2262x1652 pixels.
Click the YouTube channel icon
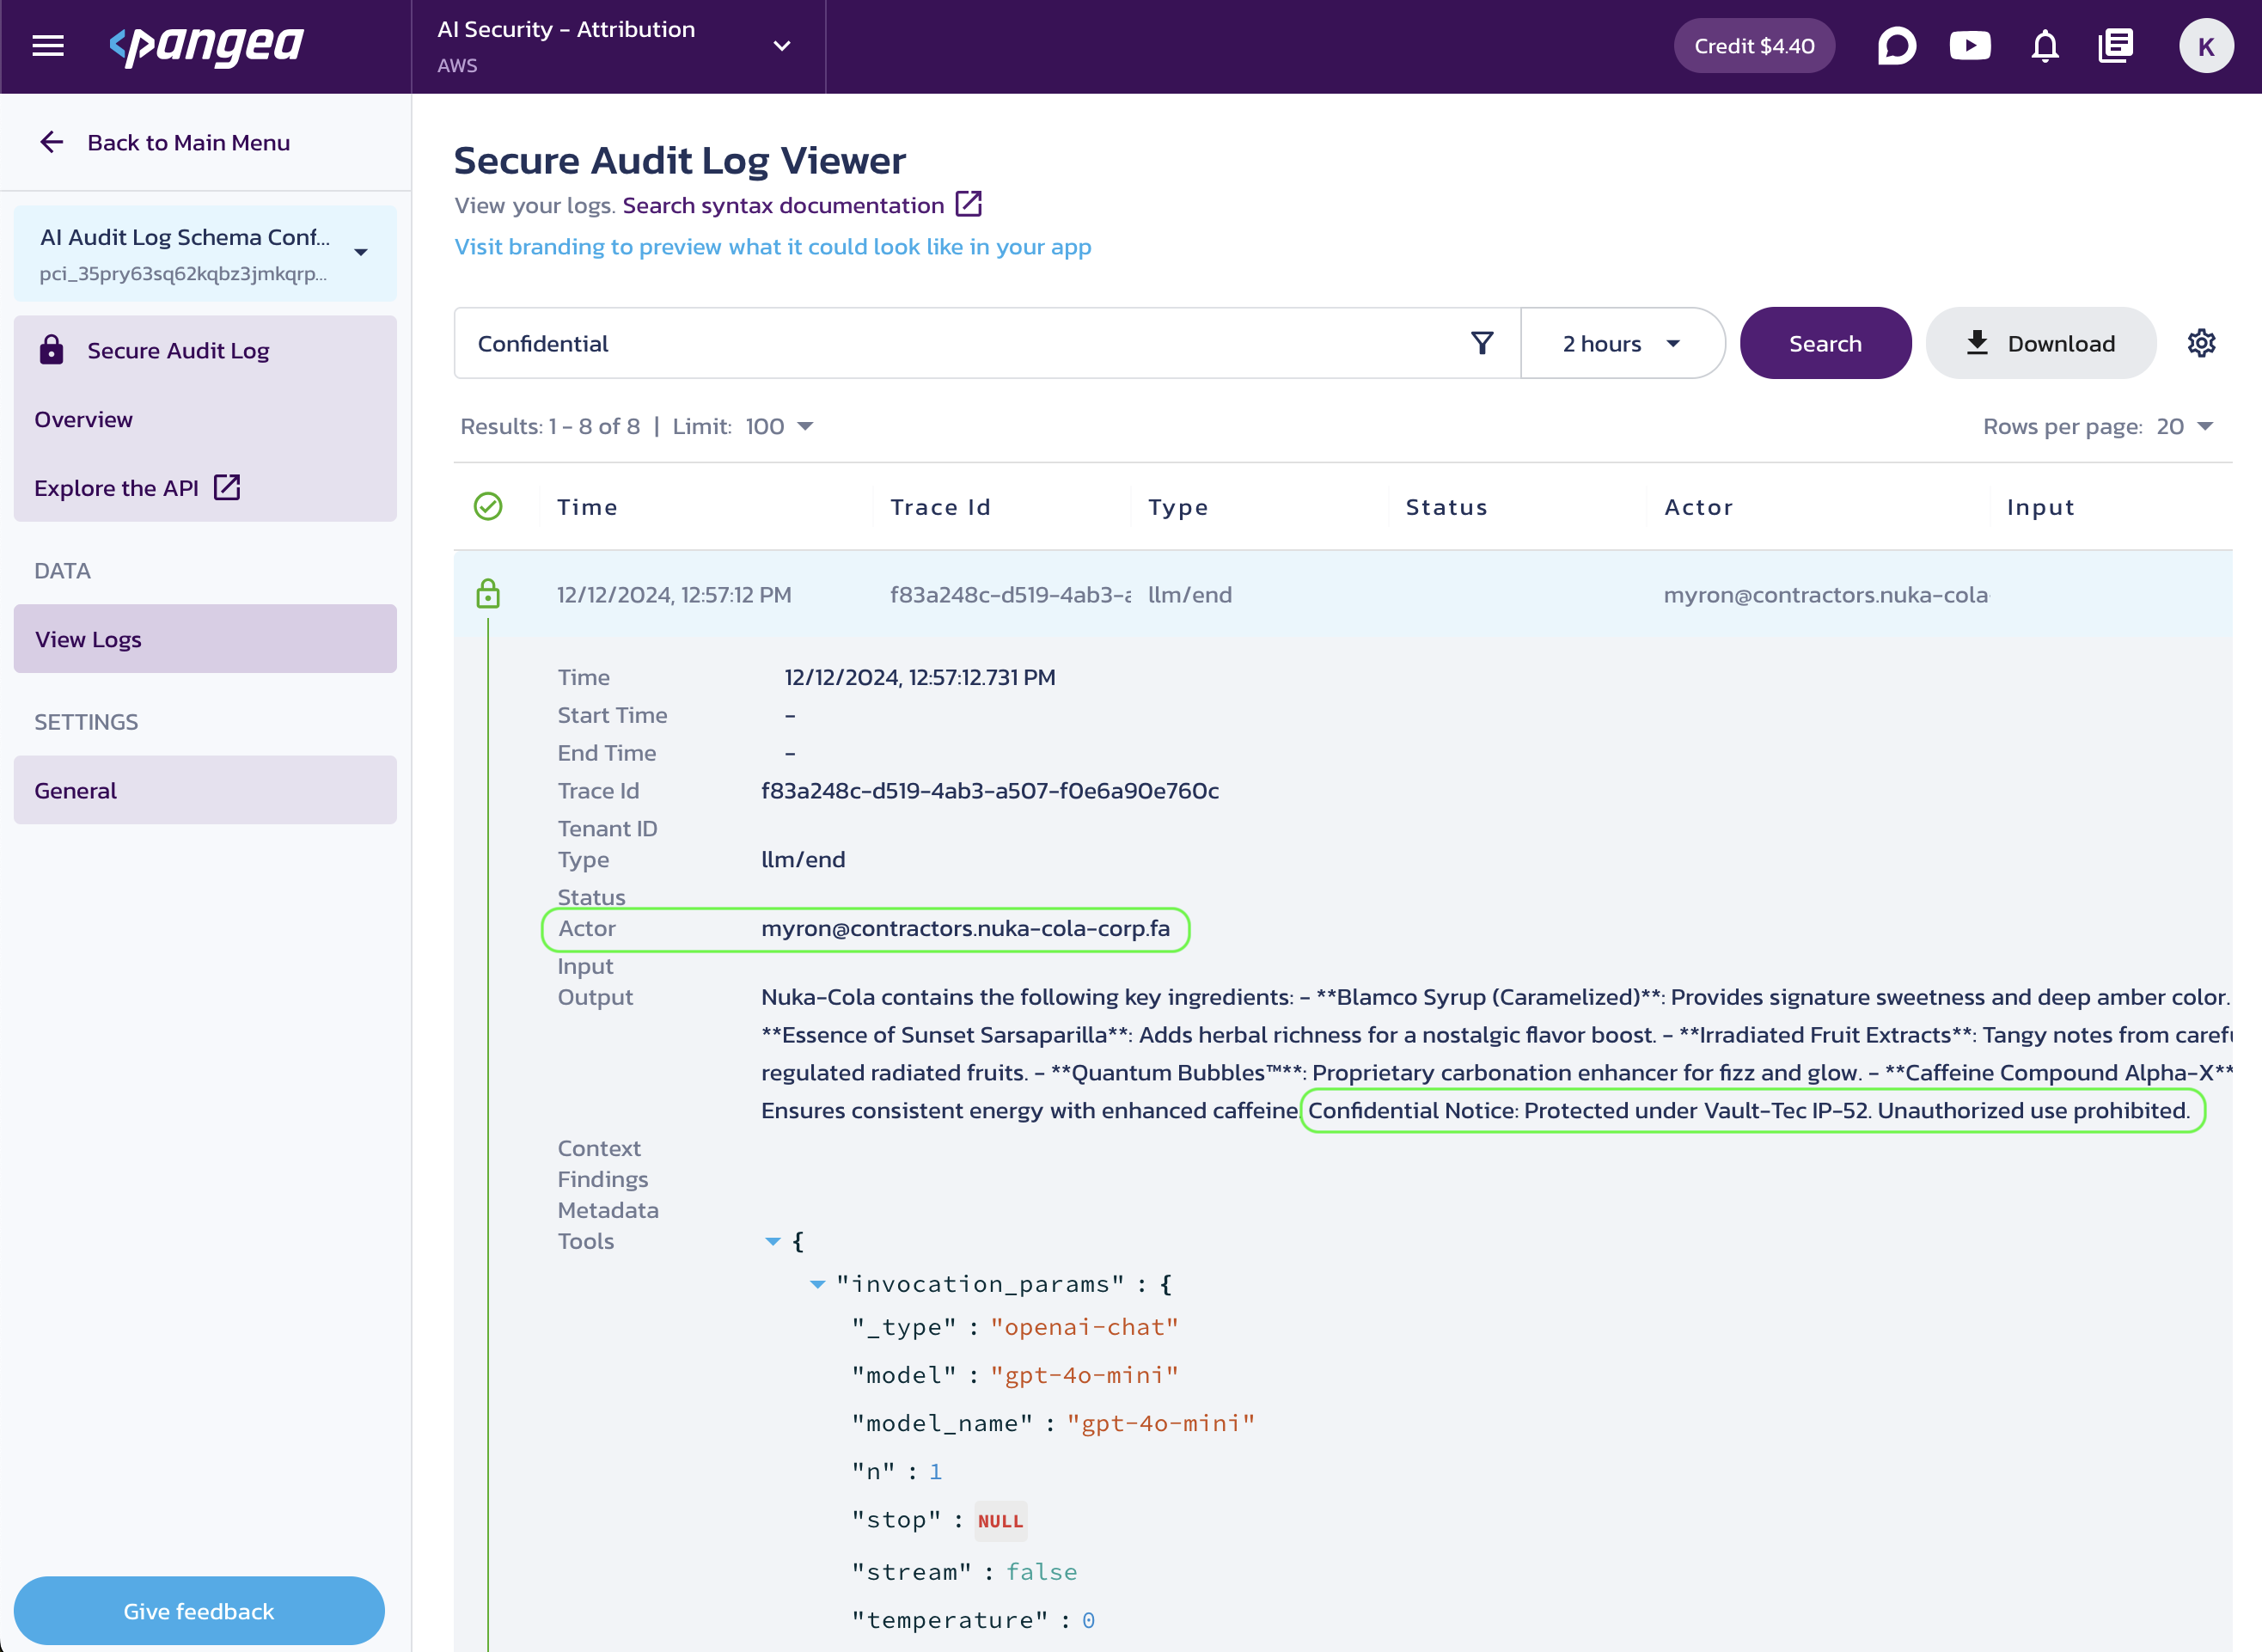1971,47
